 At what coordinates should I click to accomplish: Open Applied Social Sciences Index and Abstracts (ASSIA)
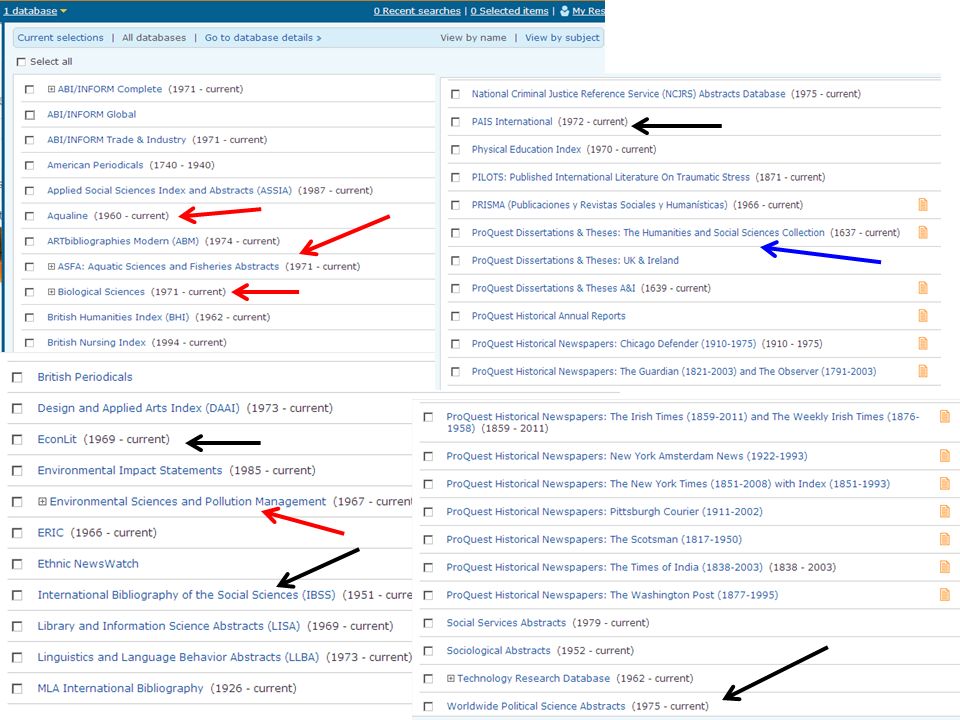click(170, 190)
